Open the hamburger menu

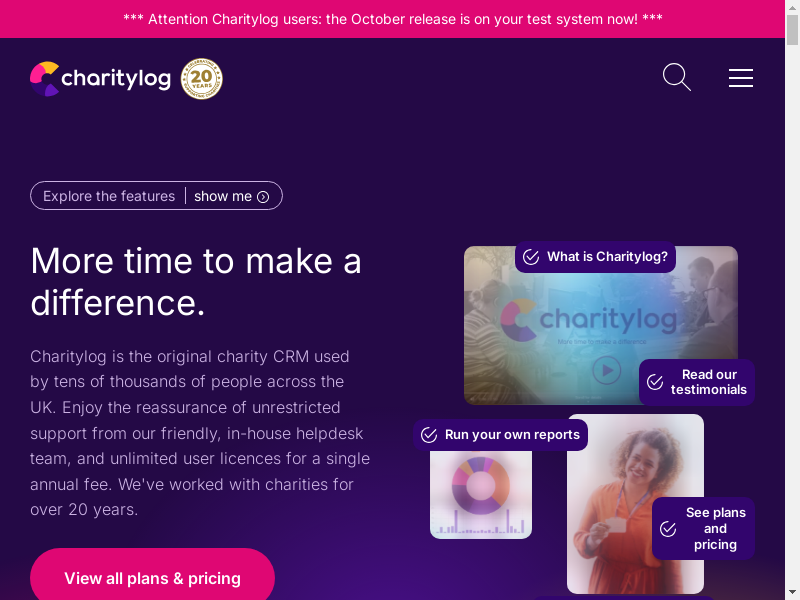coord(741,78)
